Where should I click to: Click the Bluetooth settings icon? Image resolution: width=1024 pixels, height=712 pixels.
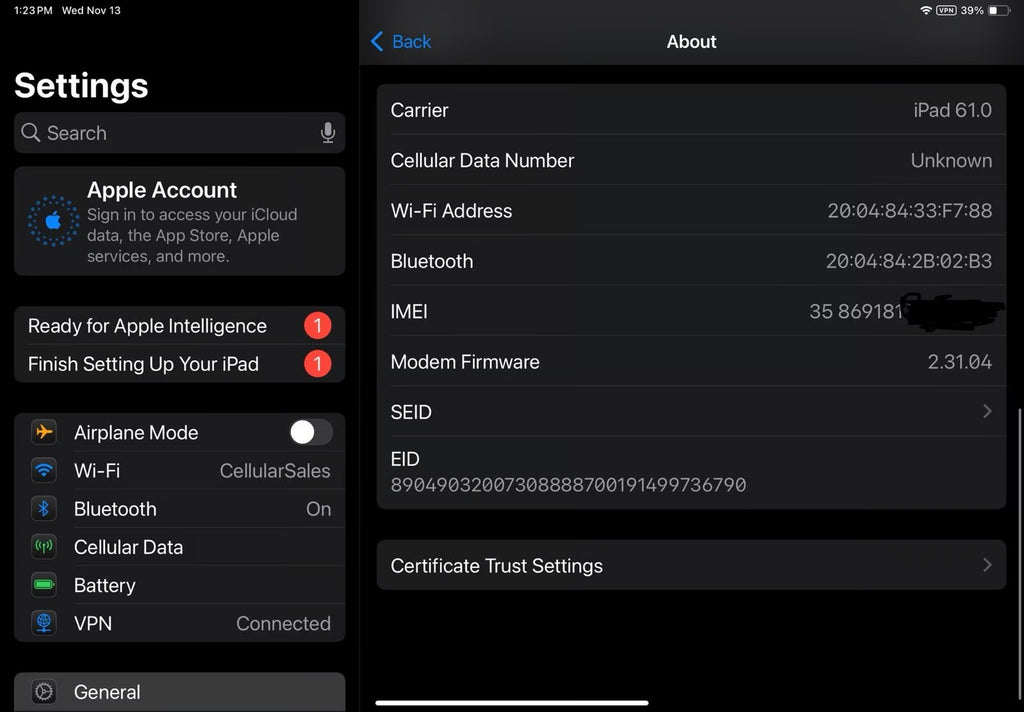43,509
